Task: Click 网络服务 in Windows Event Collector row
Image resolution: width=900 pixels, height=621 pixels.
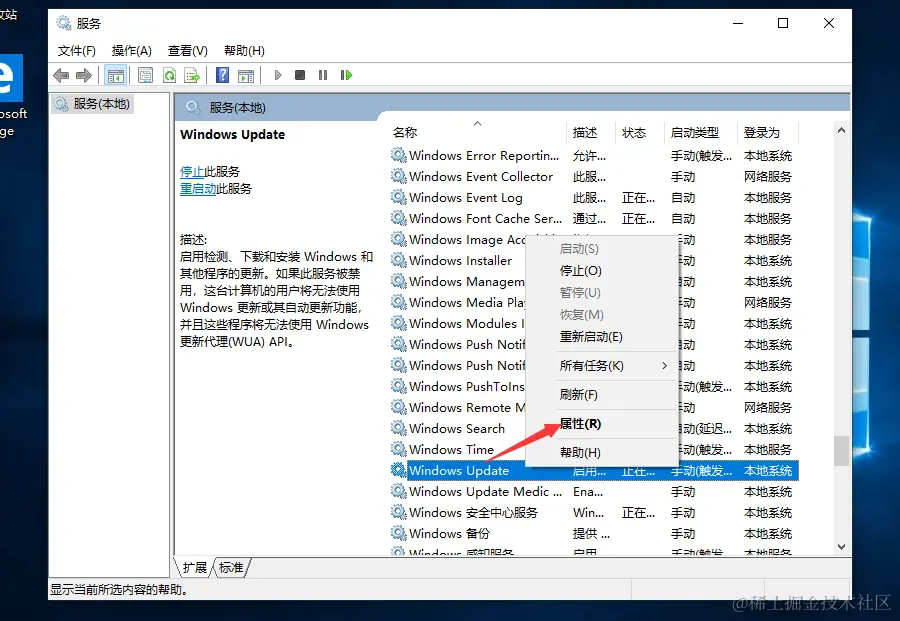Action: (x=767, y=176)
